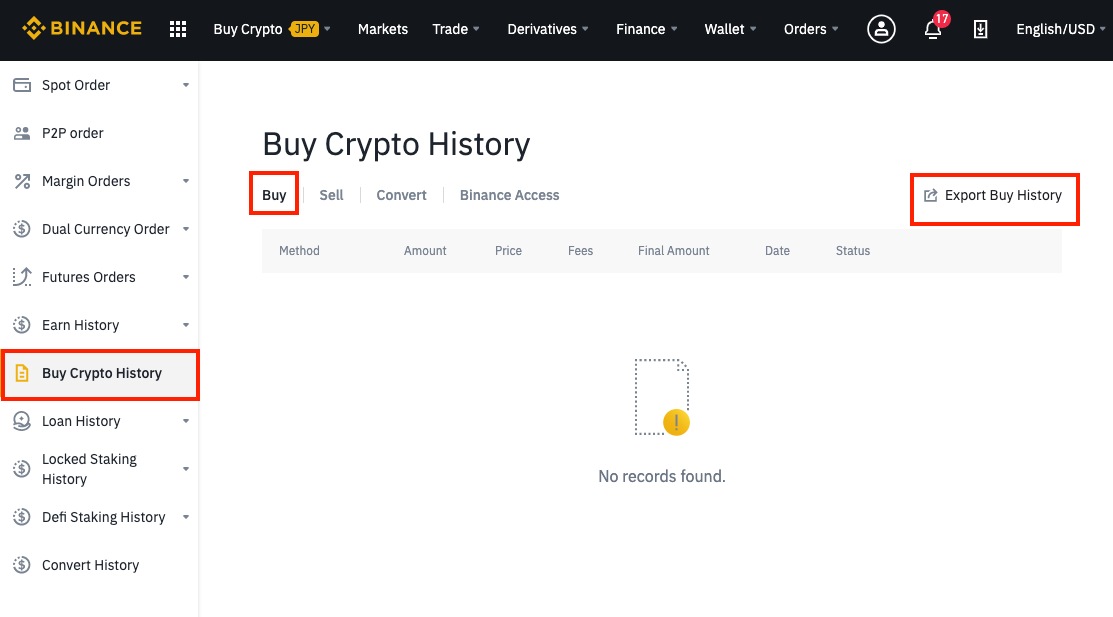
Task: Switch to the Sell tab
Action: [x=331, y=195]
